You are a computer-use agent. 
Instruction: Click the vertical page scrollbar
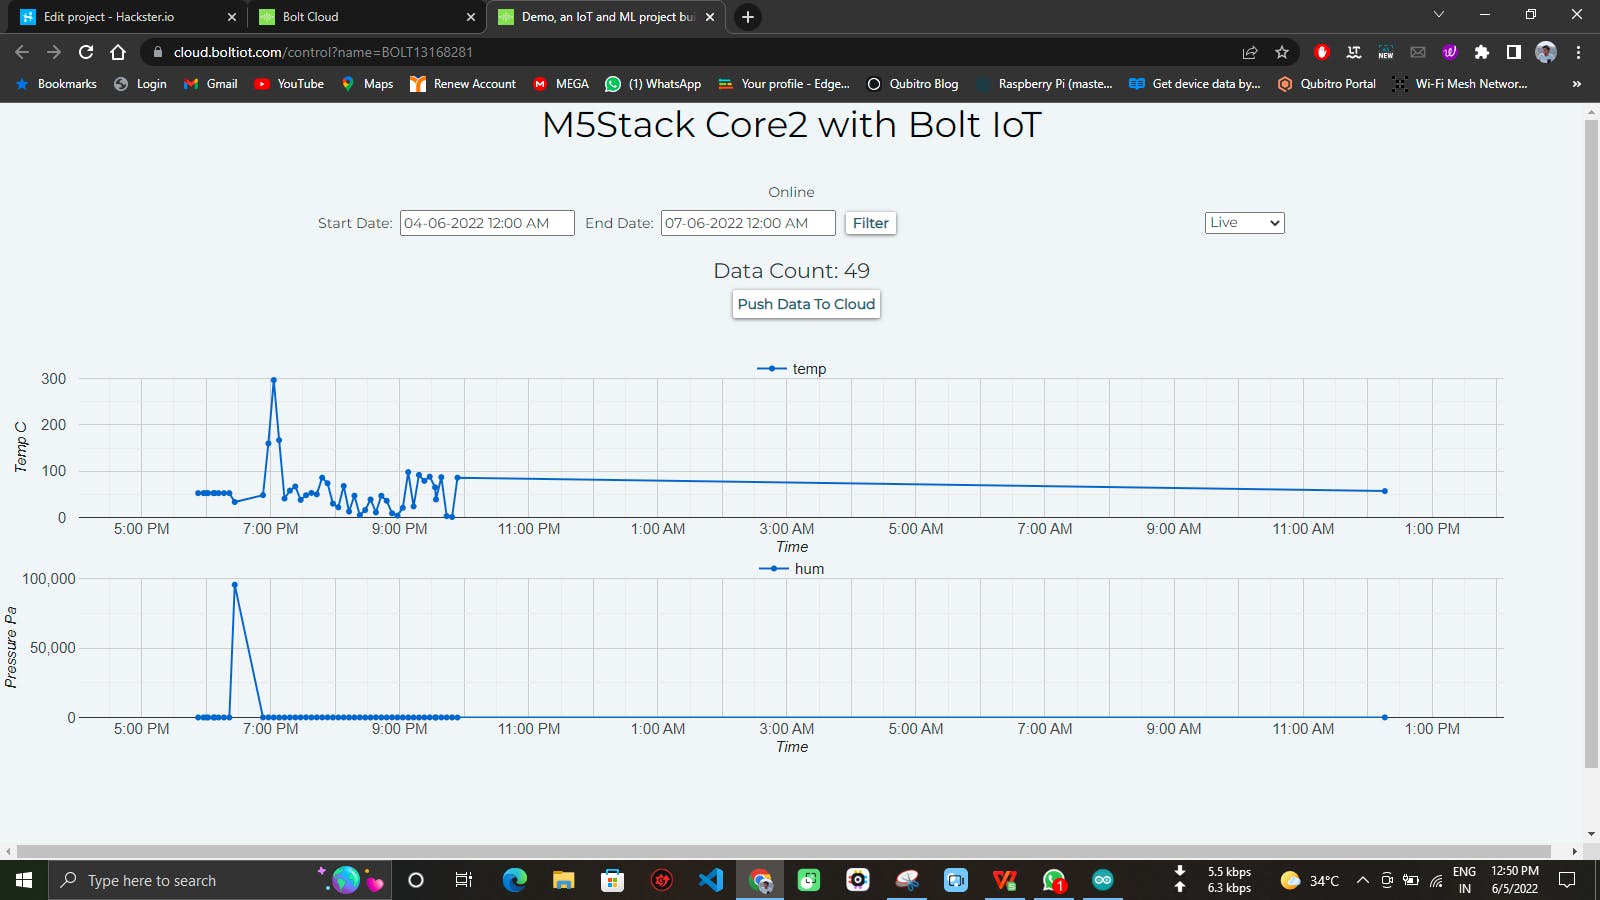point(1591,445)
